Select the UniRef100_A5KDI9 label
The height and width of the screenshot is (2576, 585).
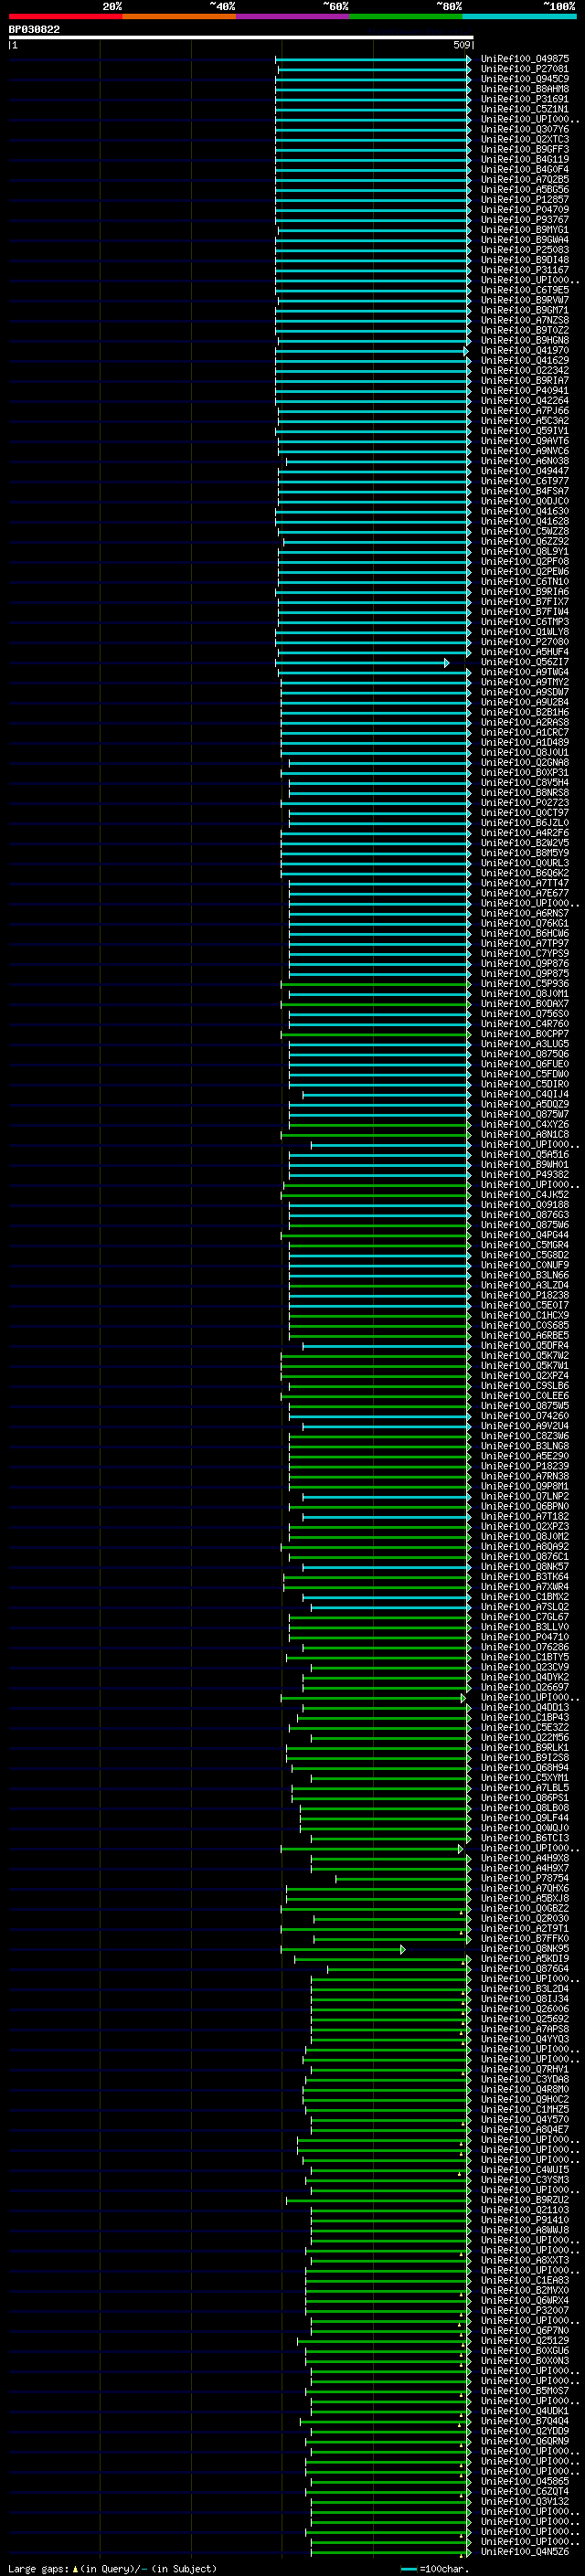[x=525, y=1959]
